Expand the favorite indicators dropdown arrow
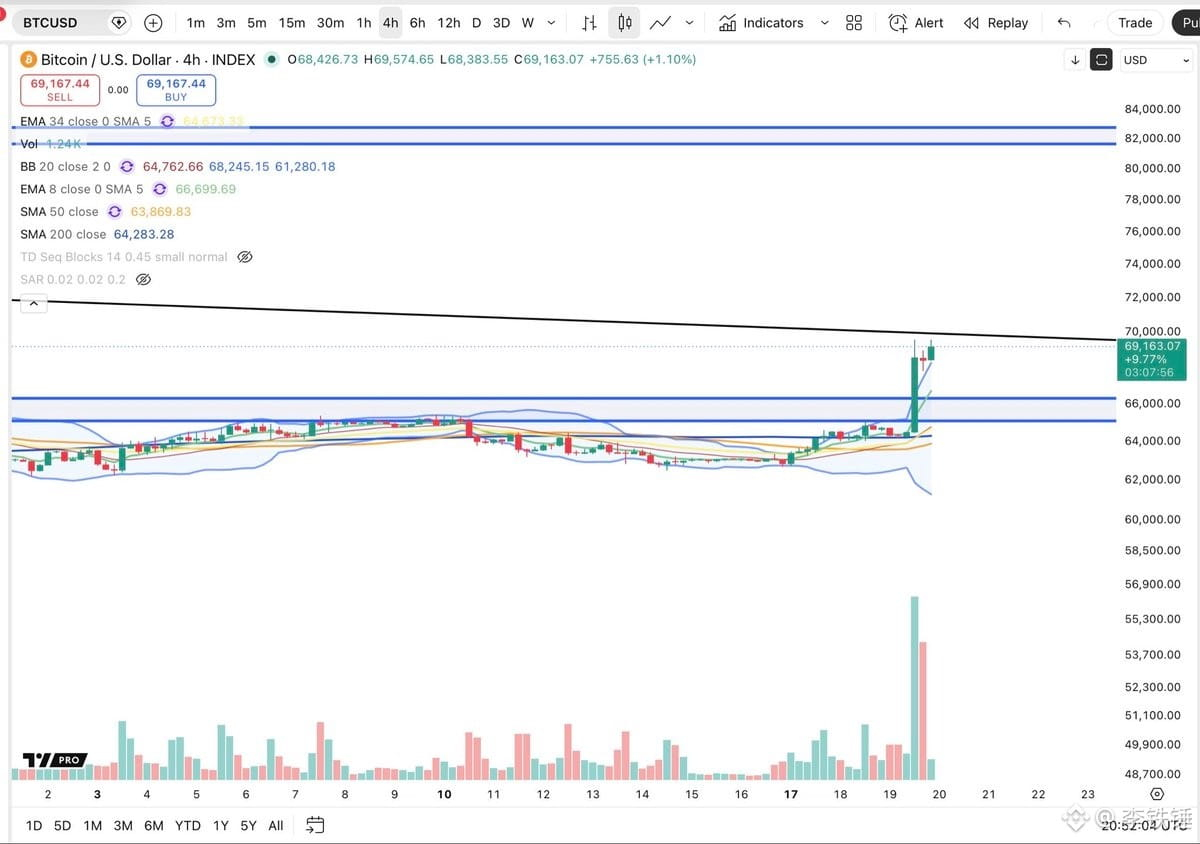 click(824, 22)
